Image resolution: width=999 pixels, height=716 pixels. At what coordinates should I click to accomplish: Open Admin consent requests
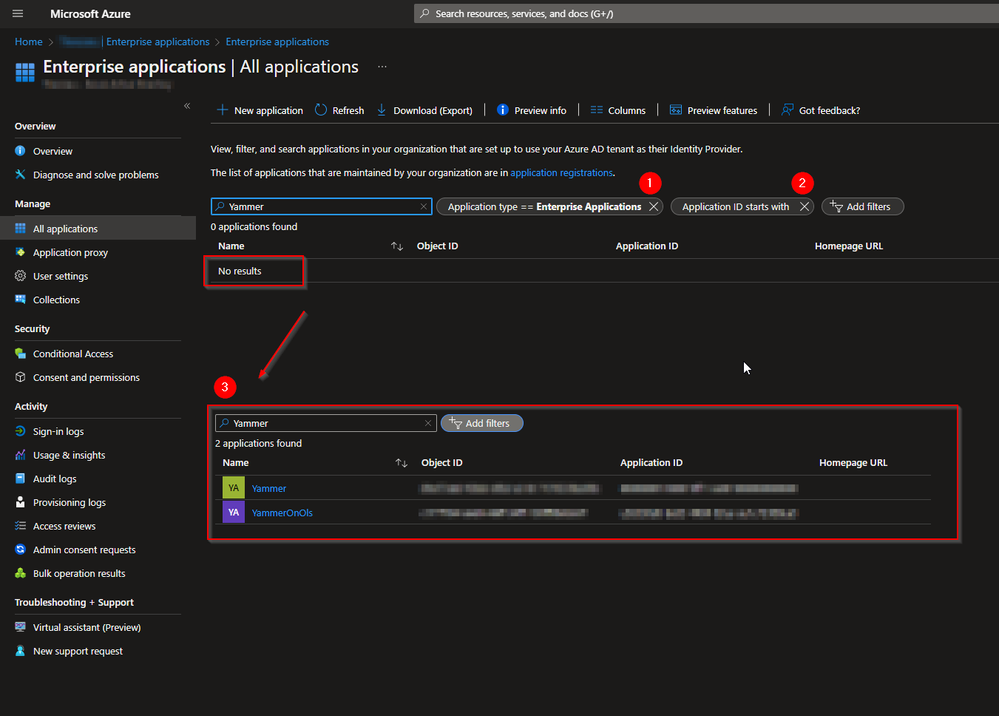pyautogui.click(x=84, y=549)
